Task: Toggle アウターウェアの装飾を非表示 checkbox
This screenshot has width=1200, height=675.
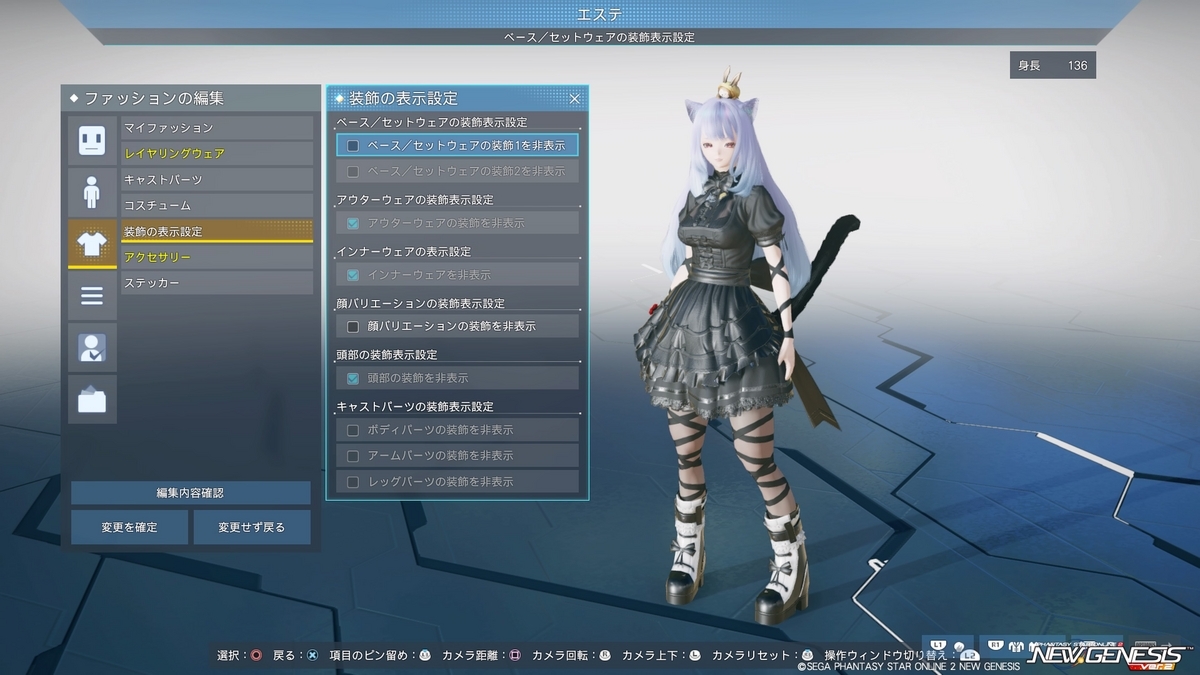Action: coord(353,223)
